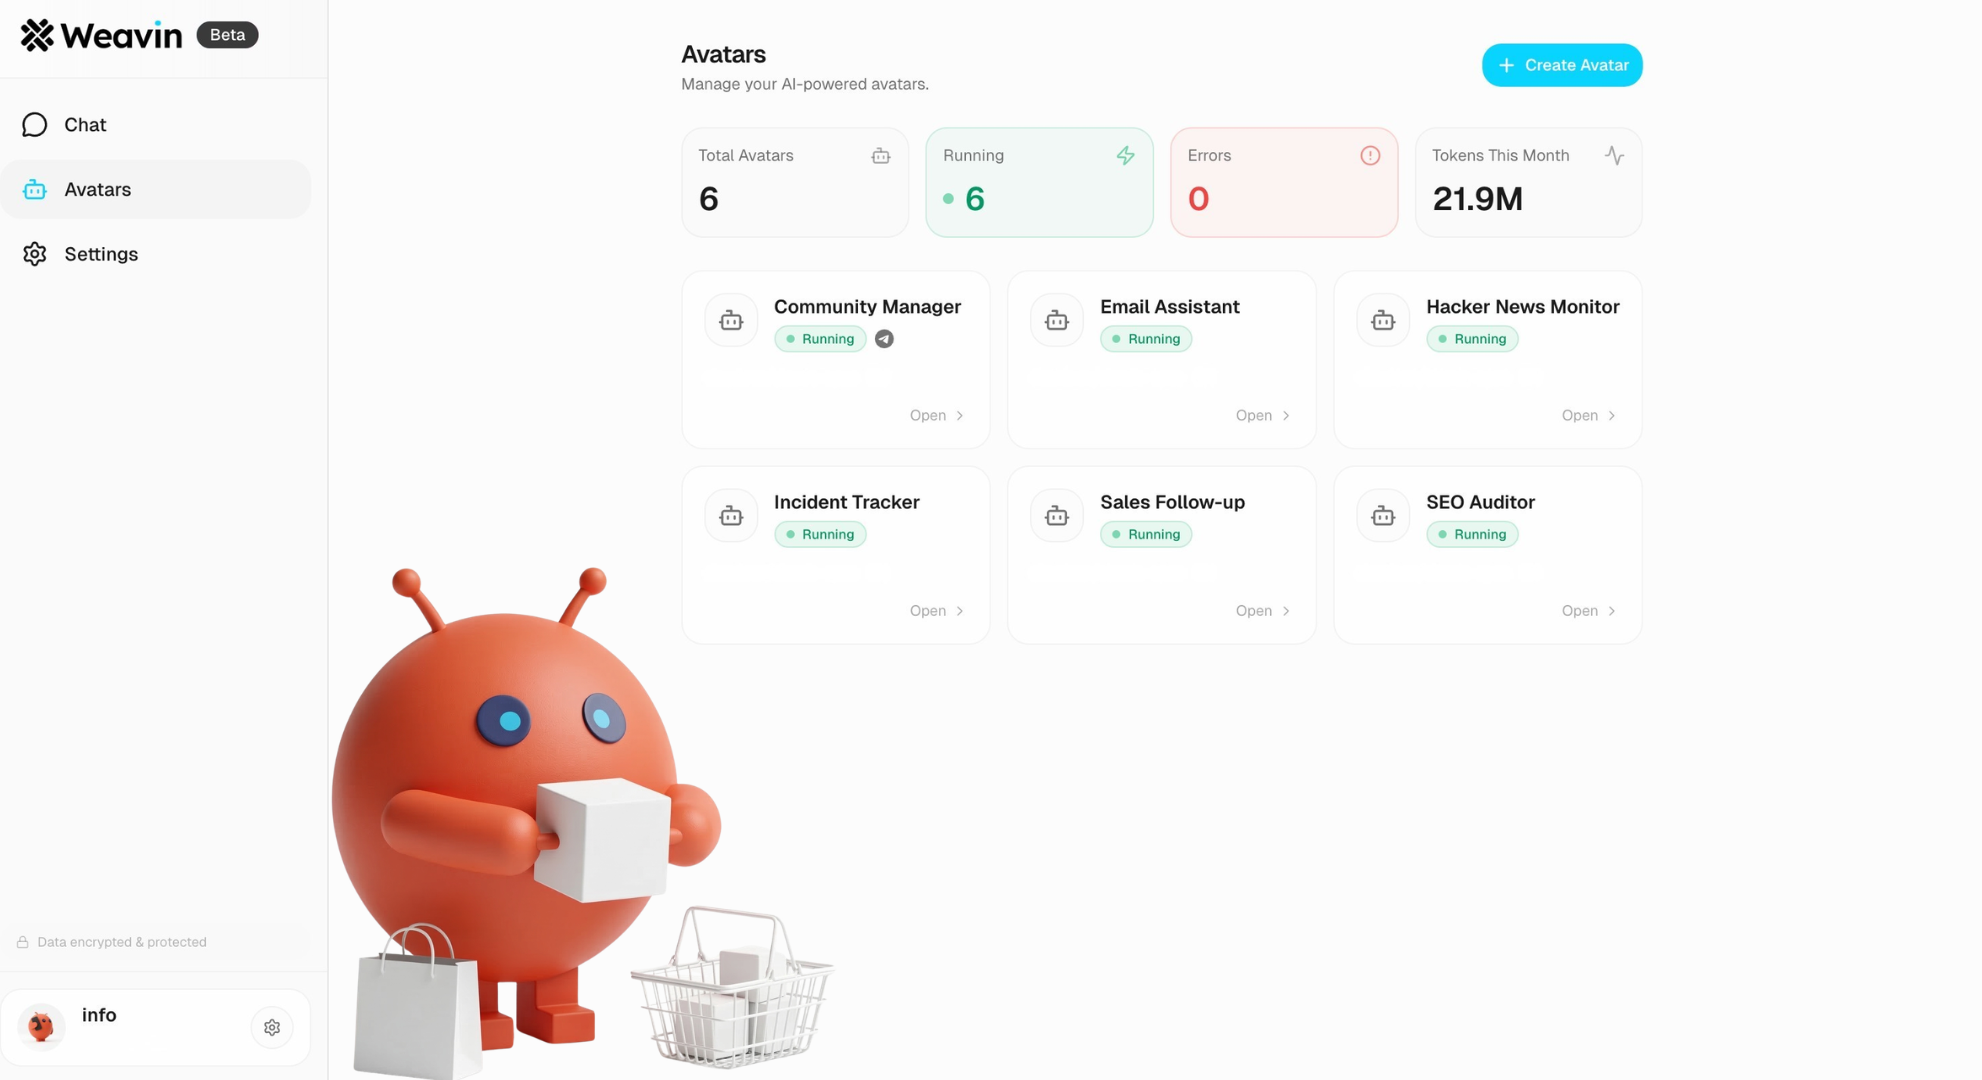Click the Errors alert icon
This screenshot has height=1080, width=1982.
[1370, 155]
